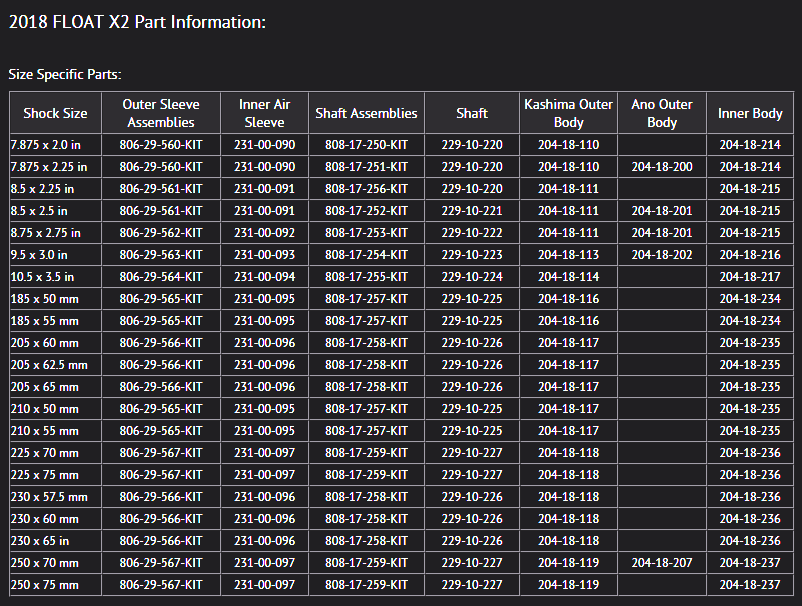Viewport: 802px width, 606px height.
Task: Select Ano Outer Body part 204-18-207
Action: pos(662,563)
